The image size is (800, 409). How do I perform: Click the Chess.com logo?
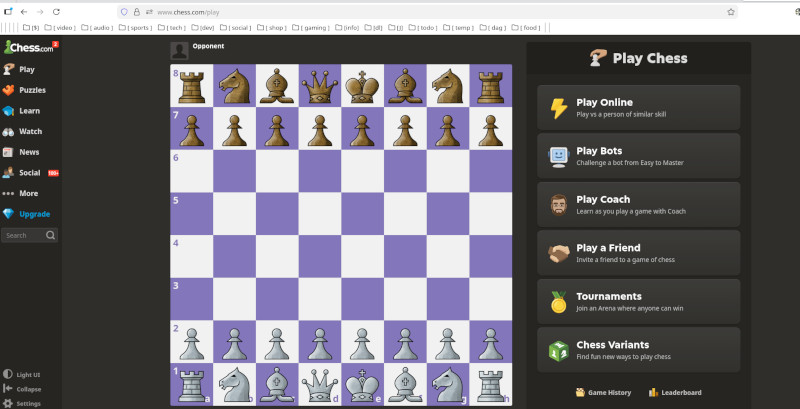tap(29, 47)
